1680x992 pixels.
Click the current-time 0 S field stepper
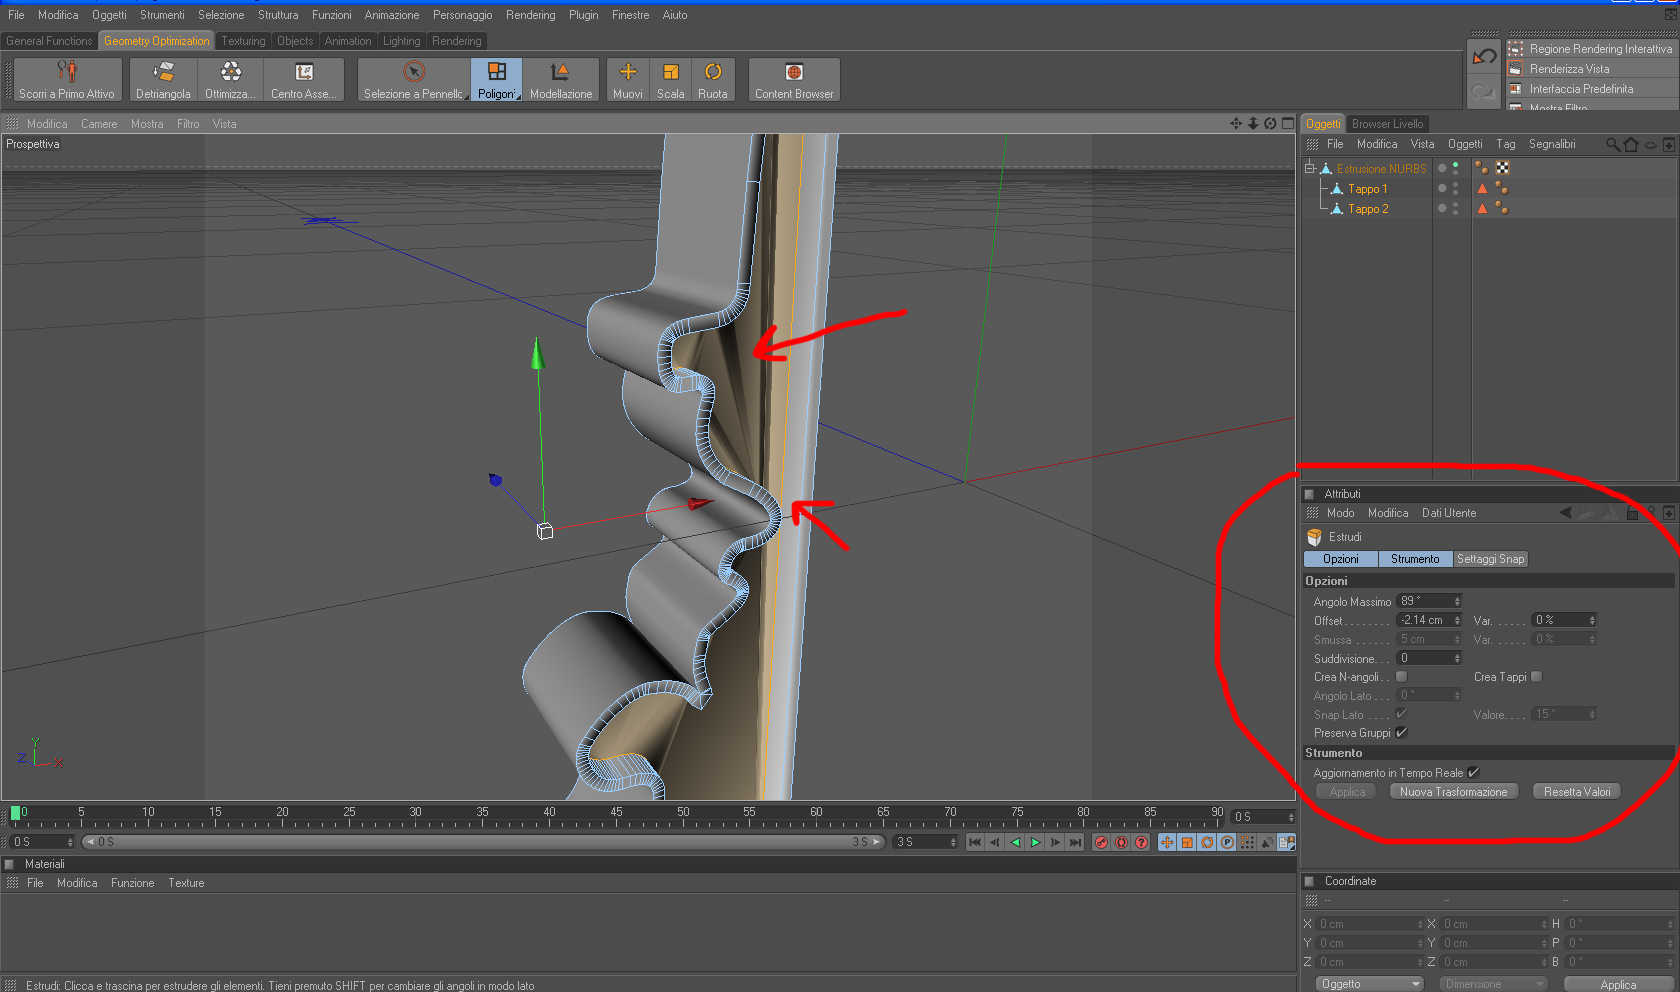click(1291, 817)
